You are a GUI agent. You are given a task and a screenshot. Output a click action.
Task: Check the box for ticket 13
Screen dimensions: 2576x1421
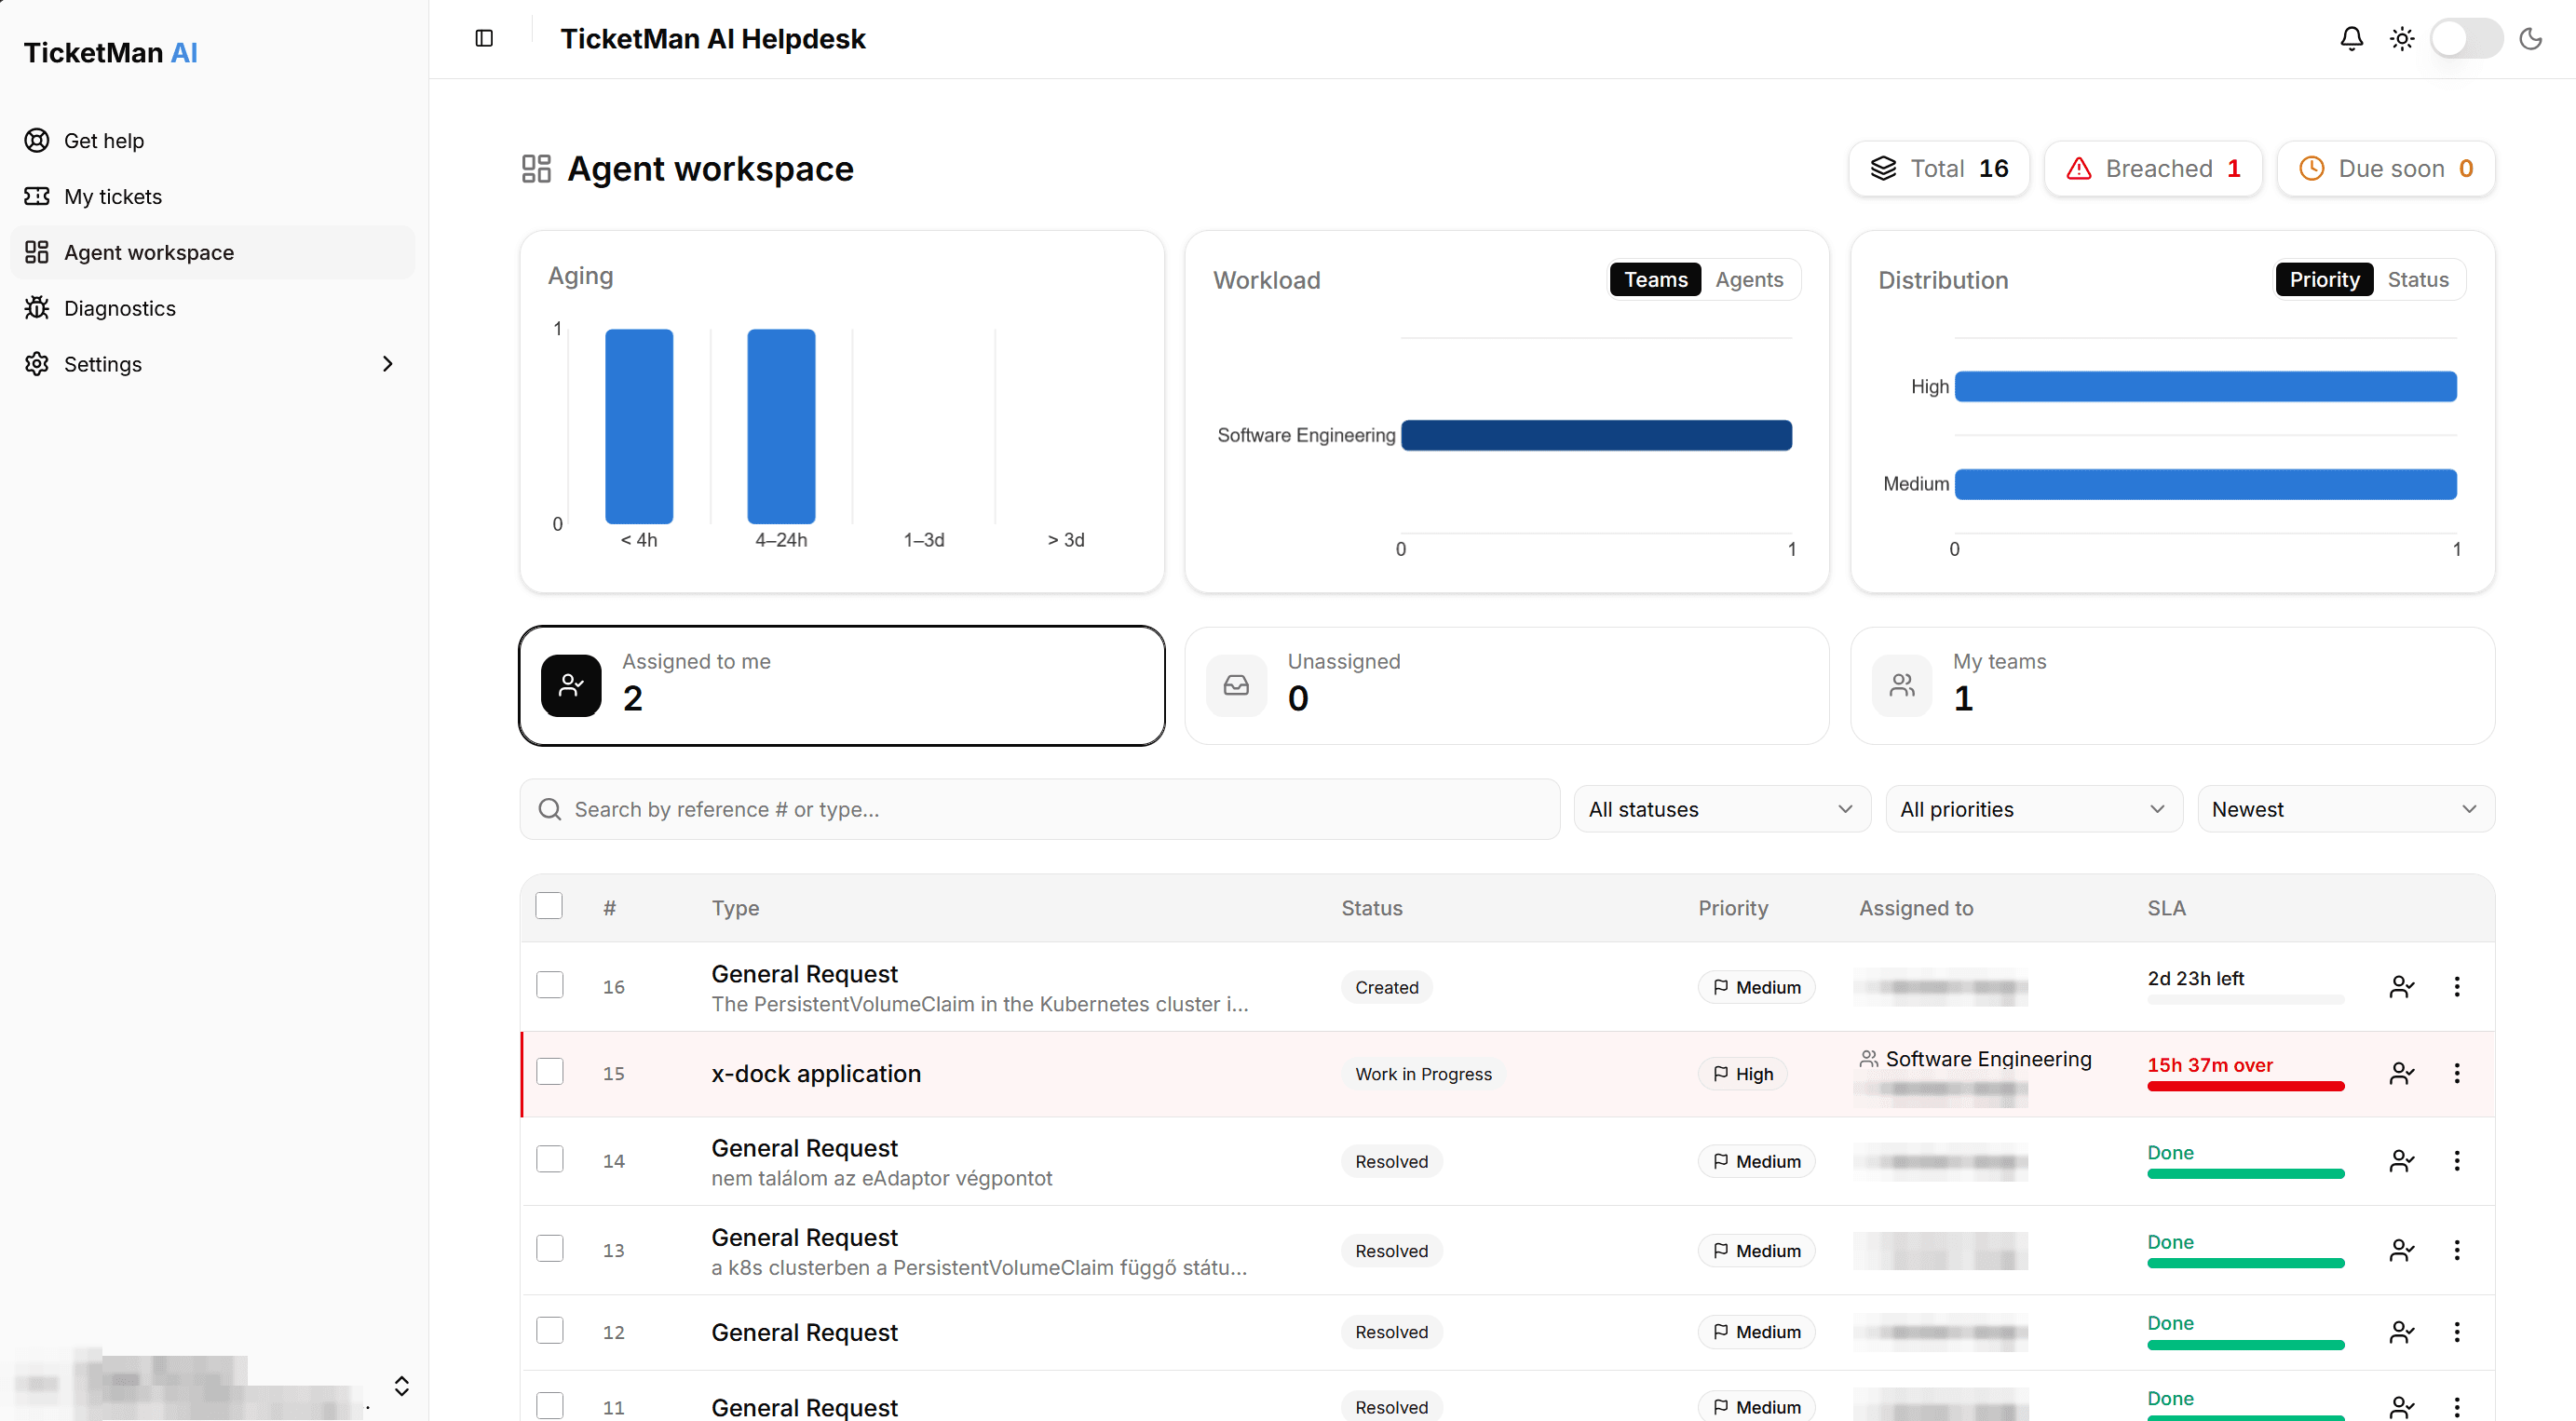coord(549,1248)
